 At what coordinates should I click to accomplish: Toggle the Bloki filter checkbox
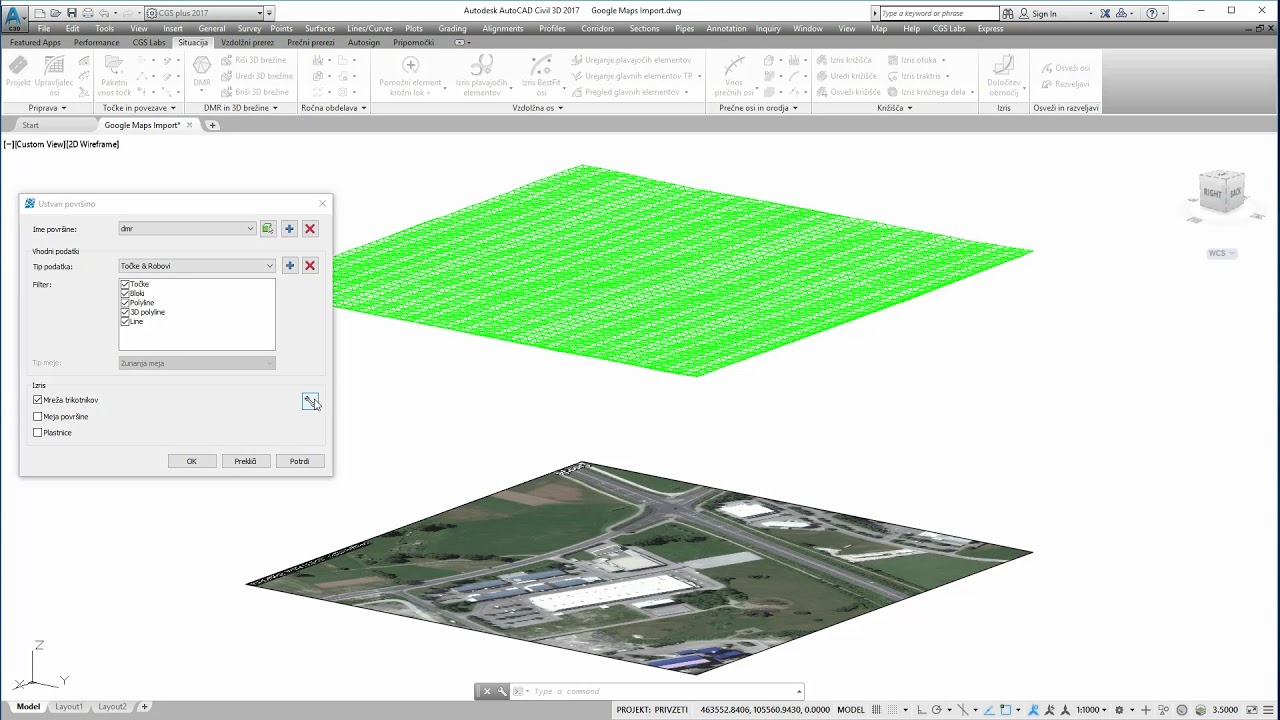pyautogui.click(x=125, y=293)
